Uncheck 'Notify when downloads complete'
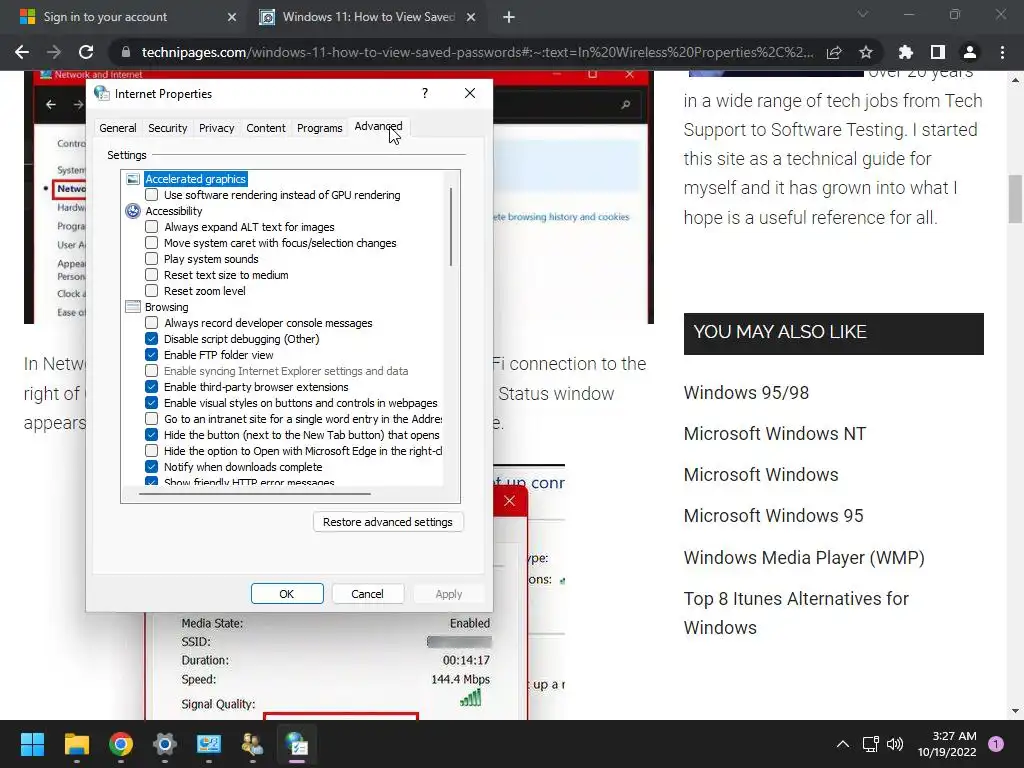 pos(152,467)
